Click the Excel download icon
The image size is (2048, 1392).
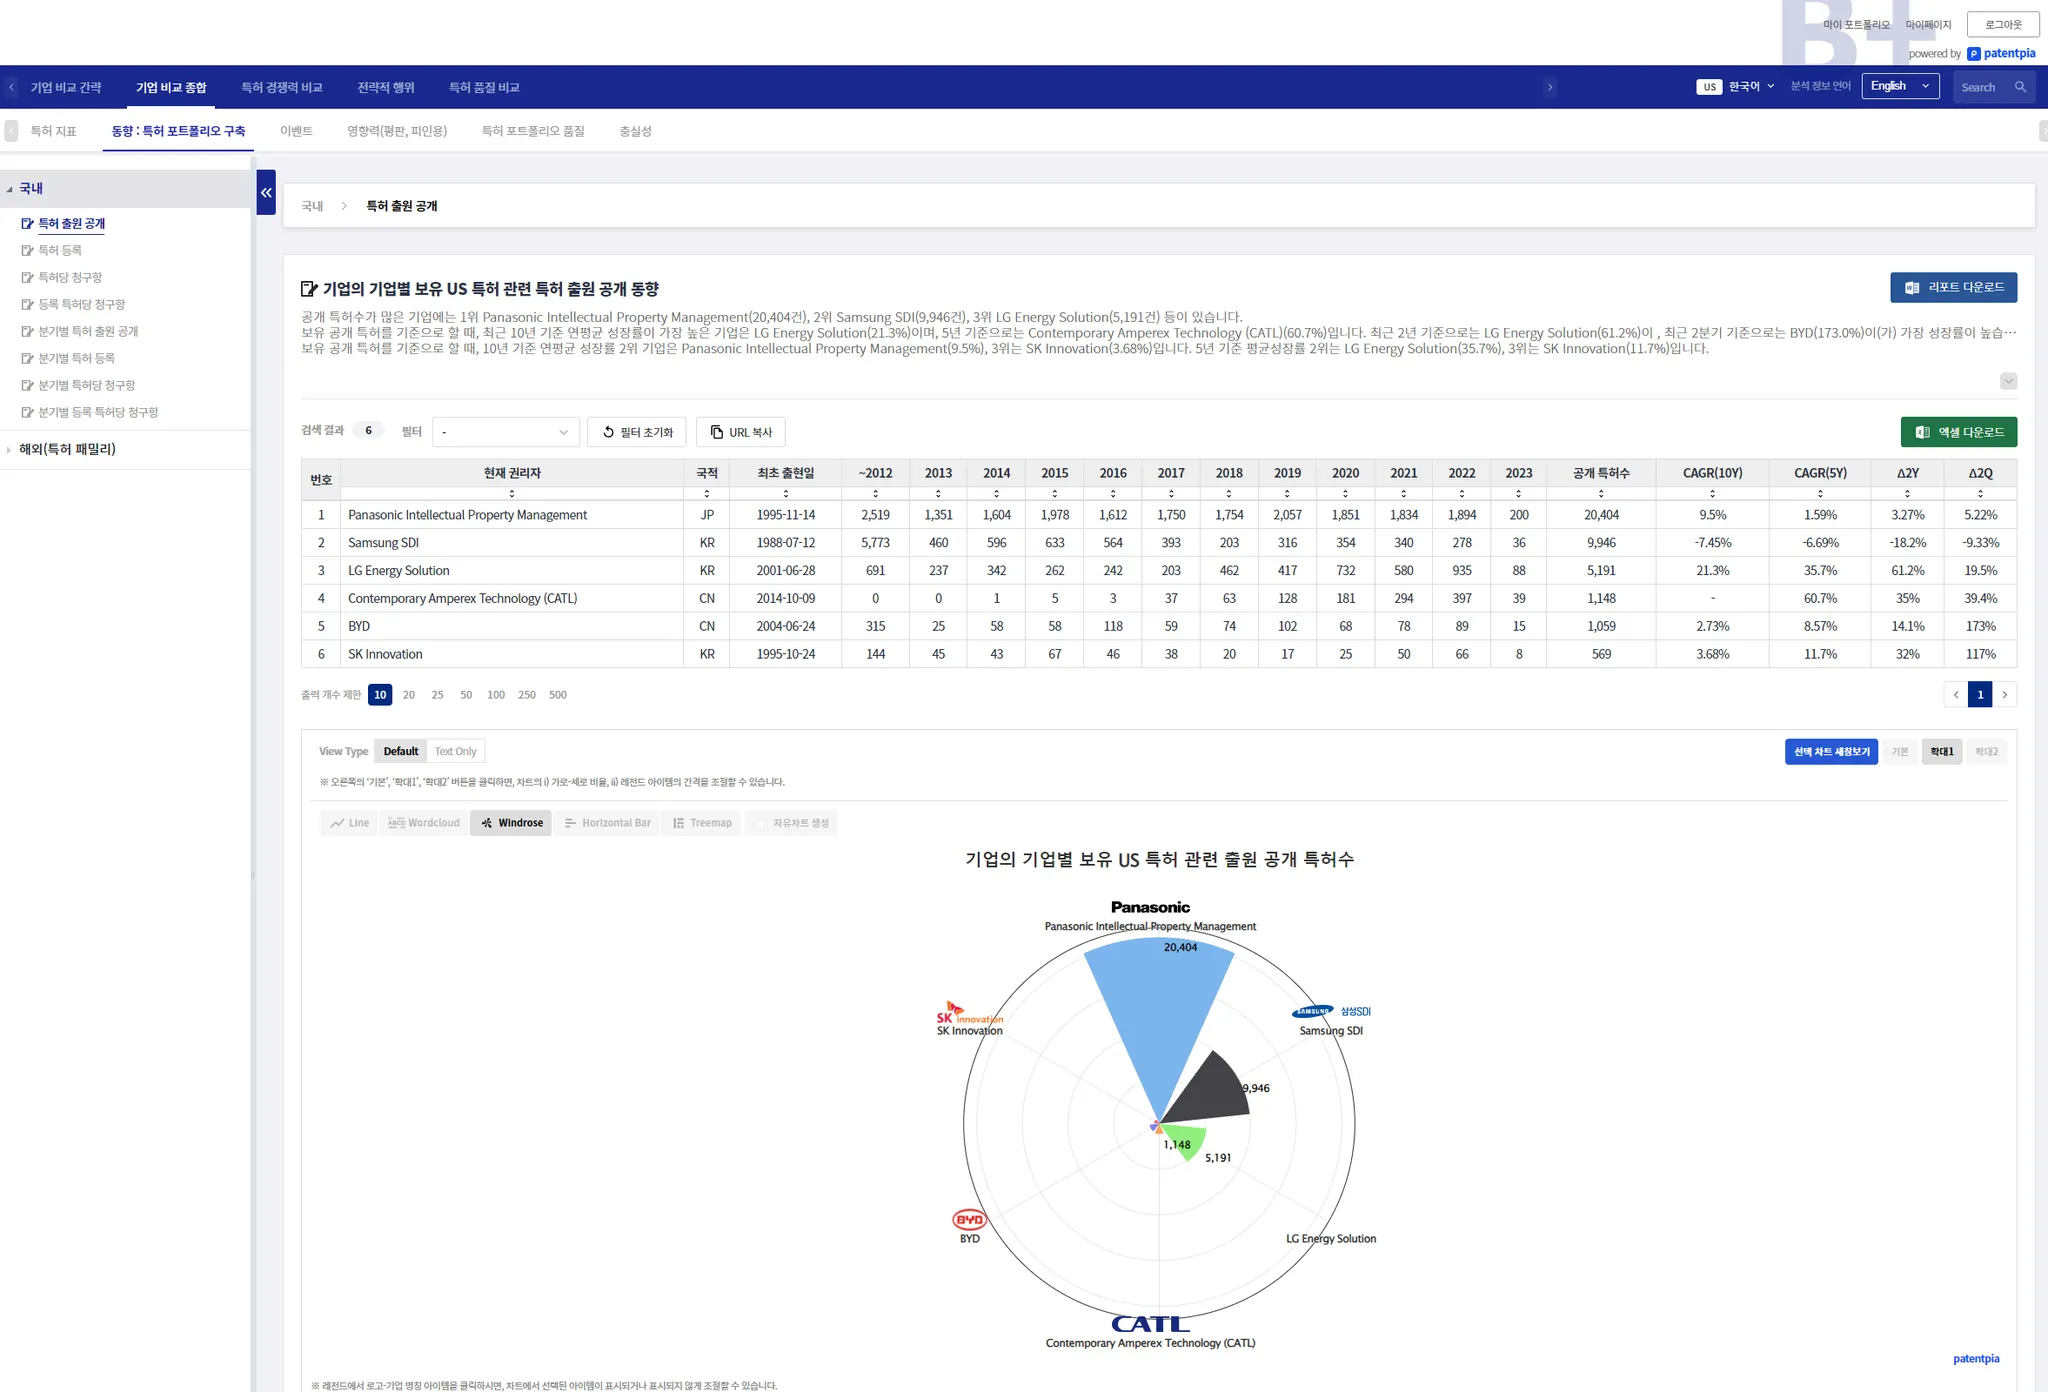pyautogui.click(x=1922, y=432)
